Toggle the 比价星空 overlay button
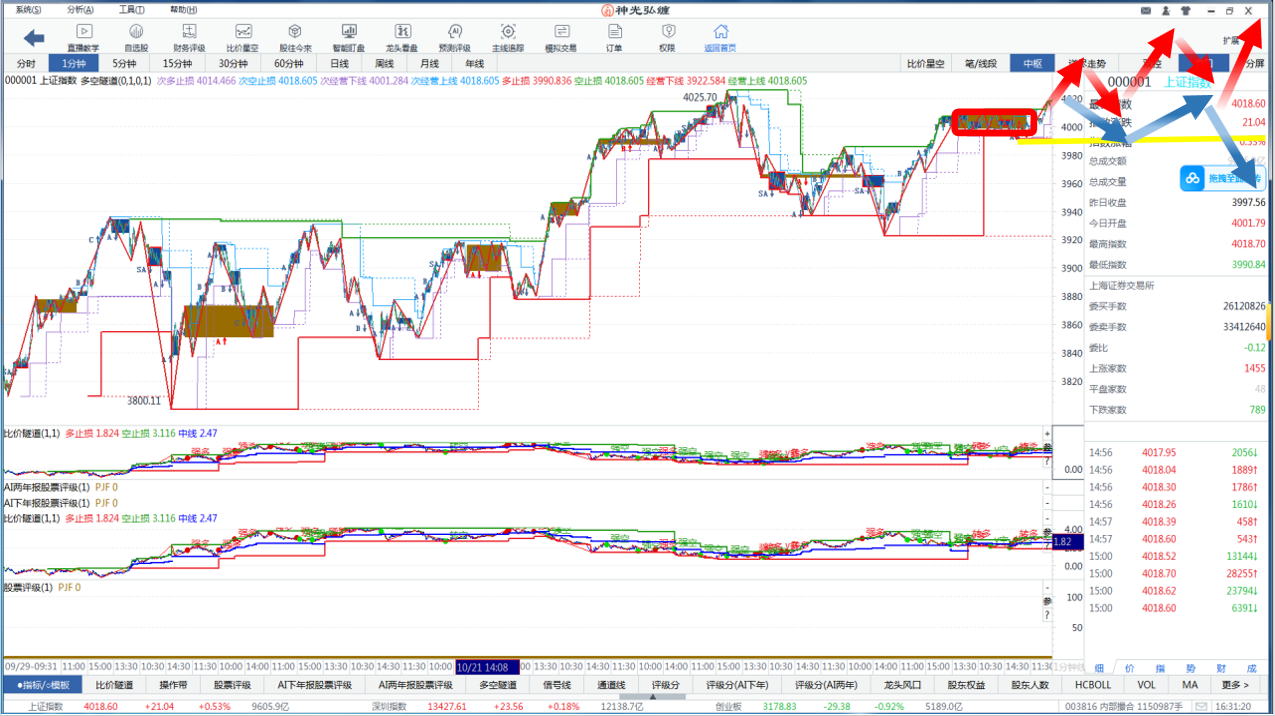Image resolution: width=1275 pixels, height=716 pixels. click(926, 63)
